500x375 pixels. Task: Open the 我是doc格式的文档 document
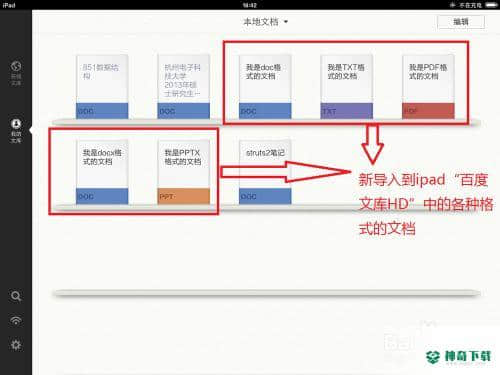click(x=265, y=87)
